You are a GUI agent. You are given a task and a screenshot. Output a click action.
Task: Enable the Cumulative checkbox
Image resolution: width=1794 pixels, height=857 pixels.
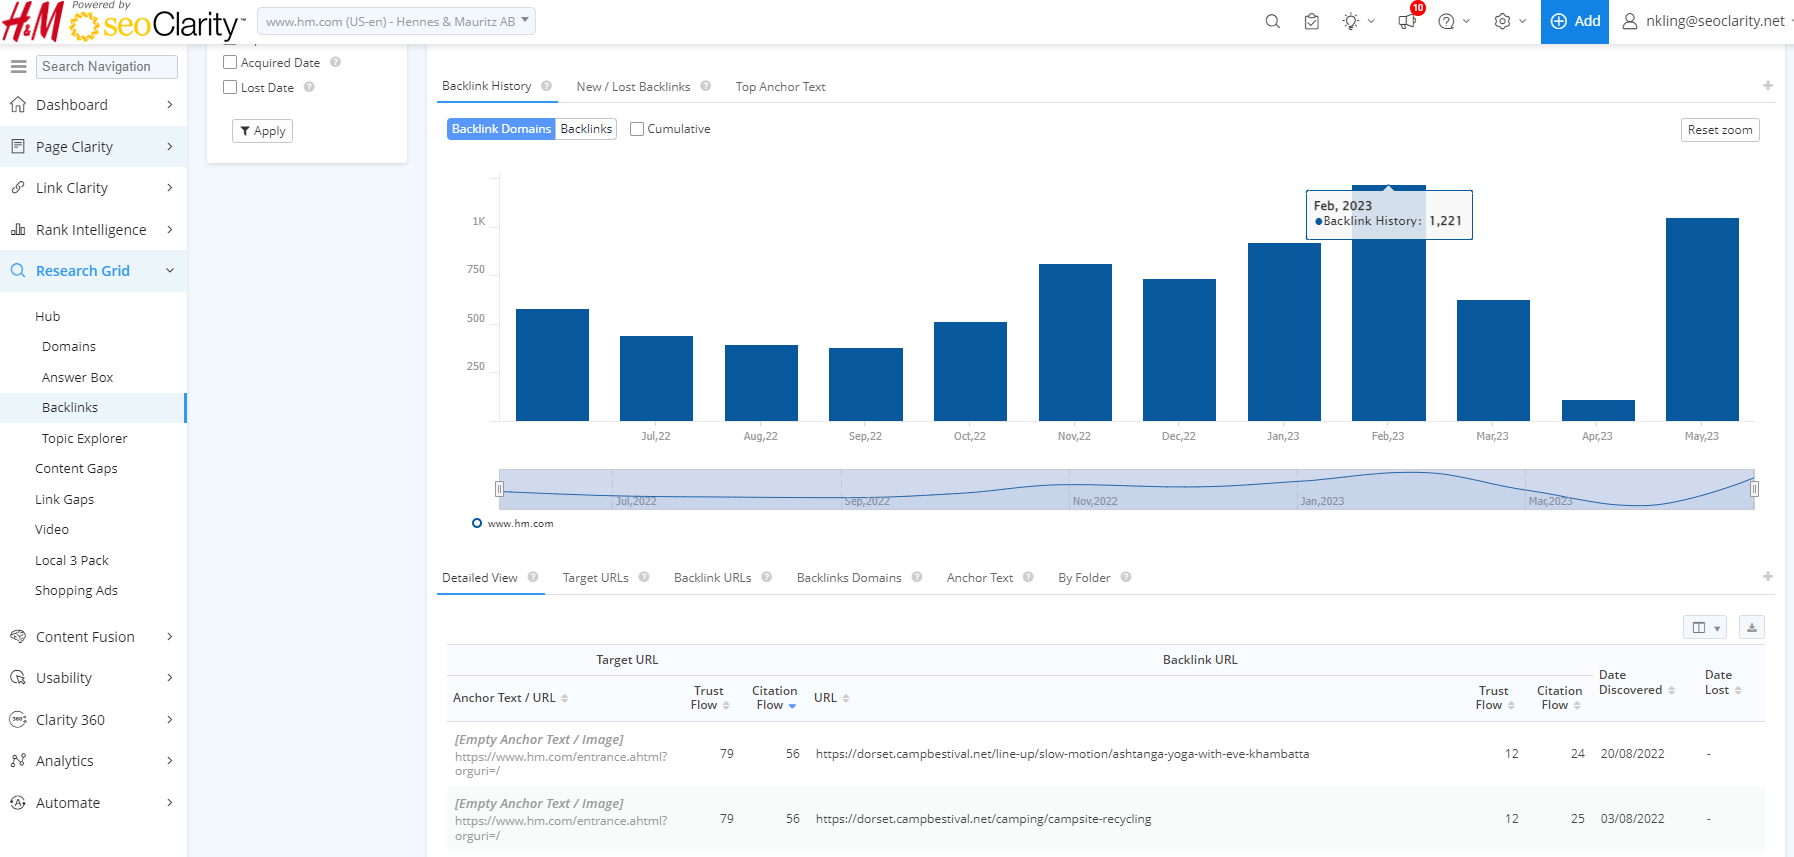click(637, 129)
